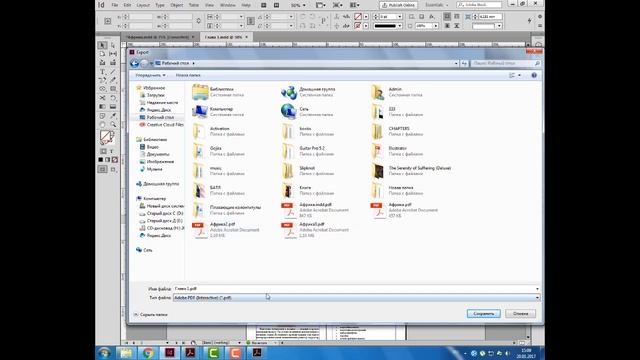Select the Eyedropper tool in InDesign toolbox

(113, 116)
